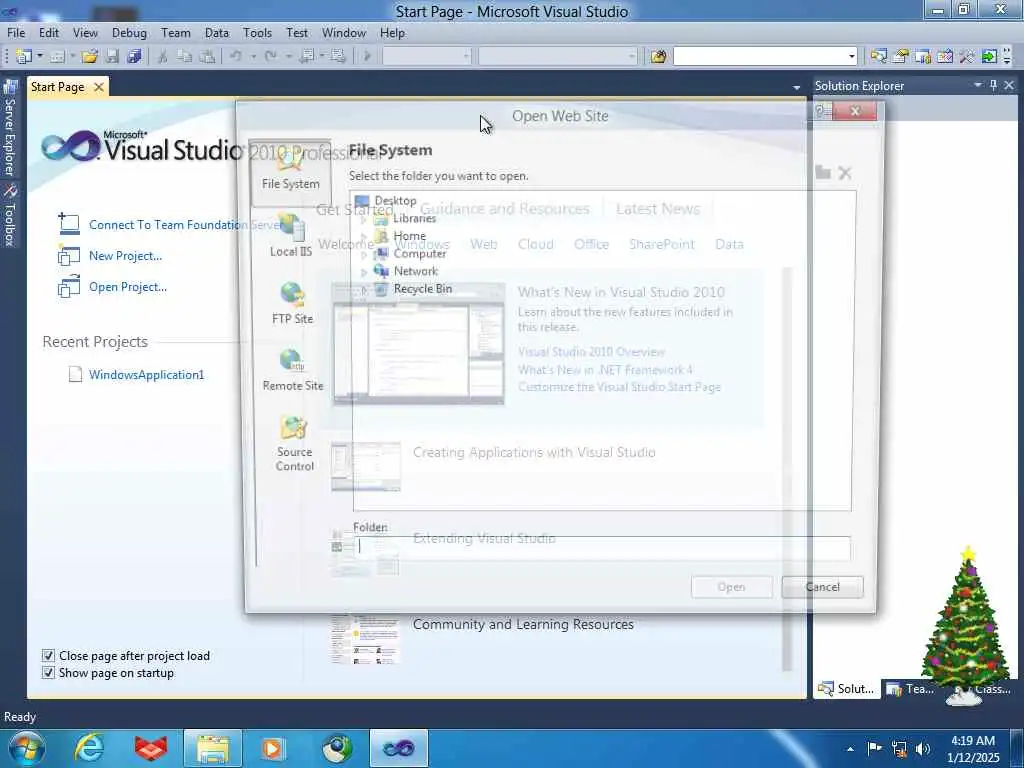Click the Toolbox wrench-and-hammer toolbar icon
The image size is (1024, 768).
click(x=967, y=57)
